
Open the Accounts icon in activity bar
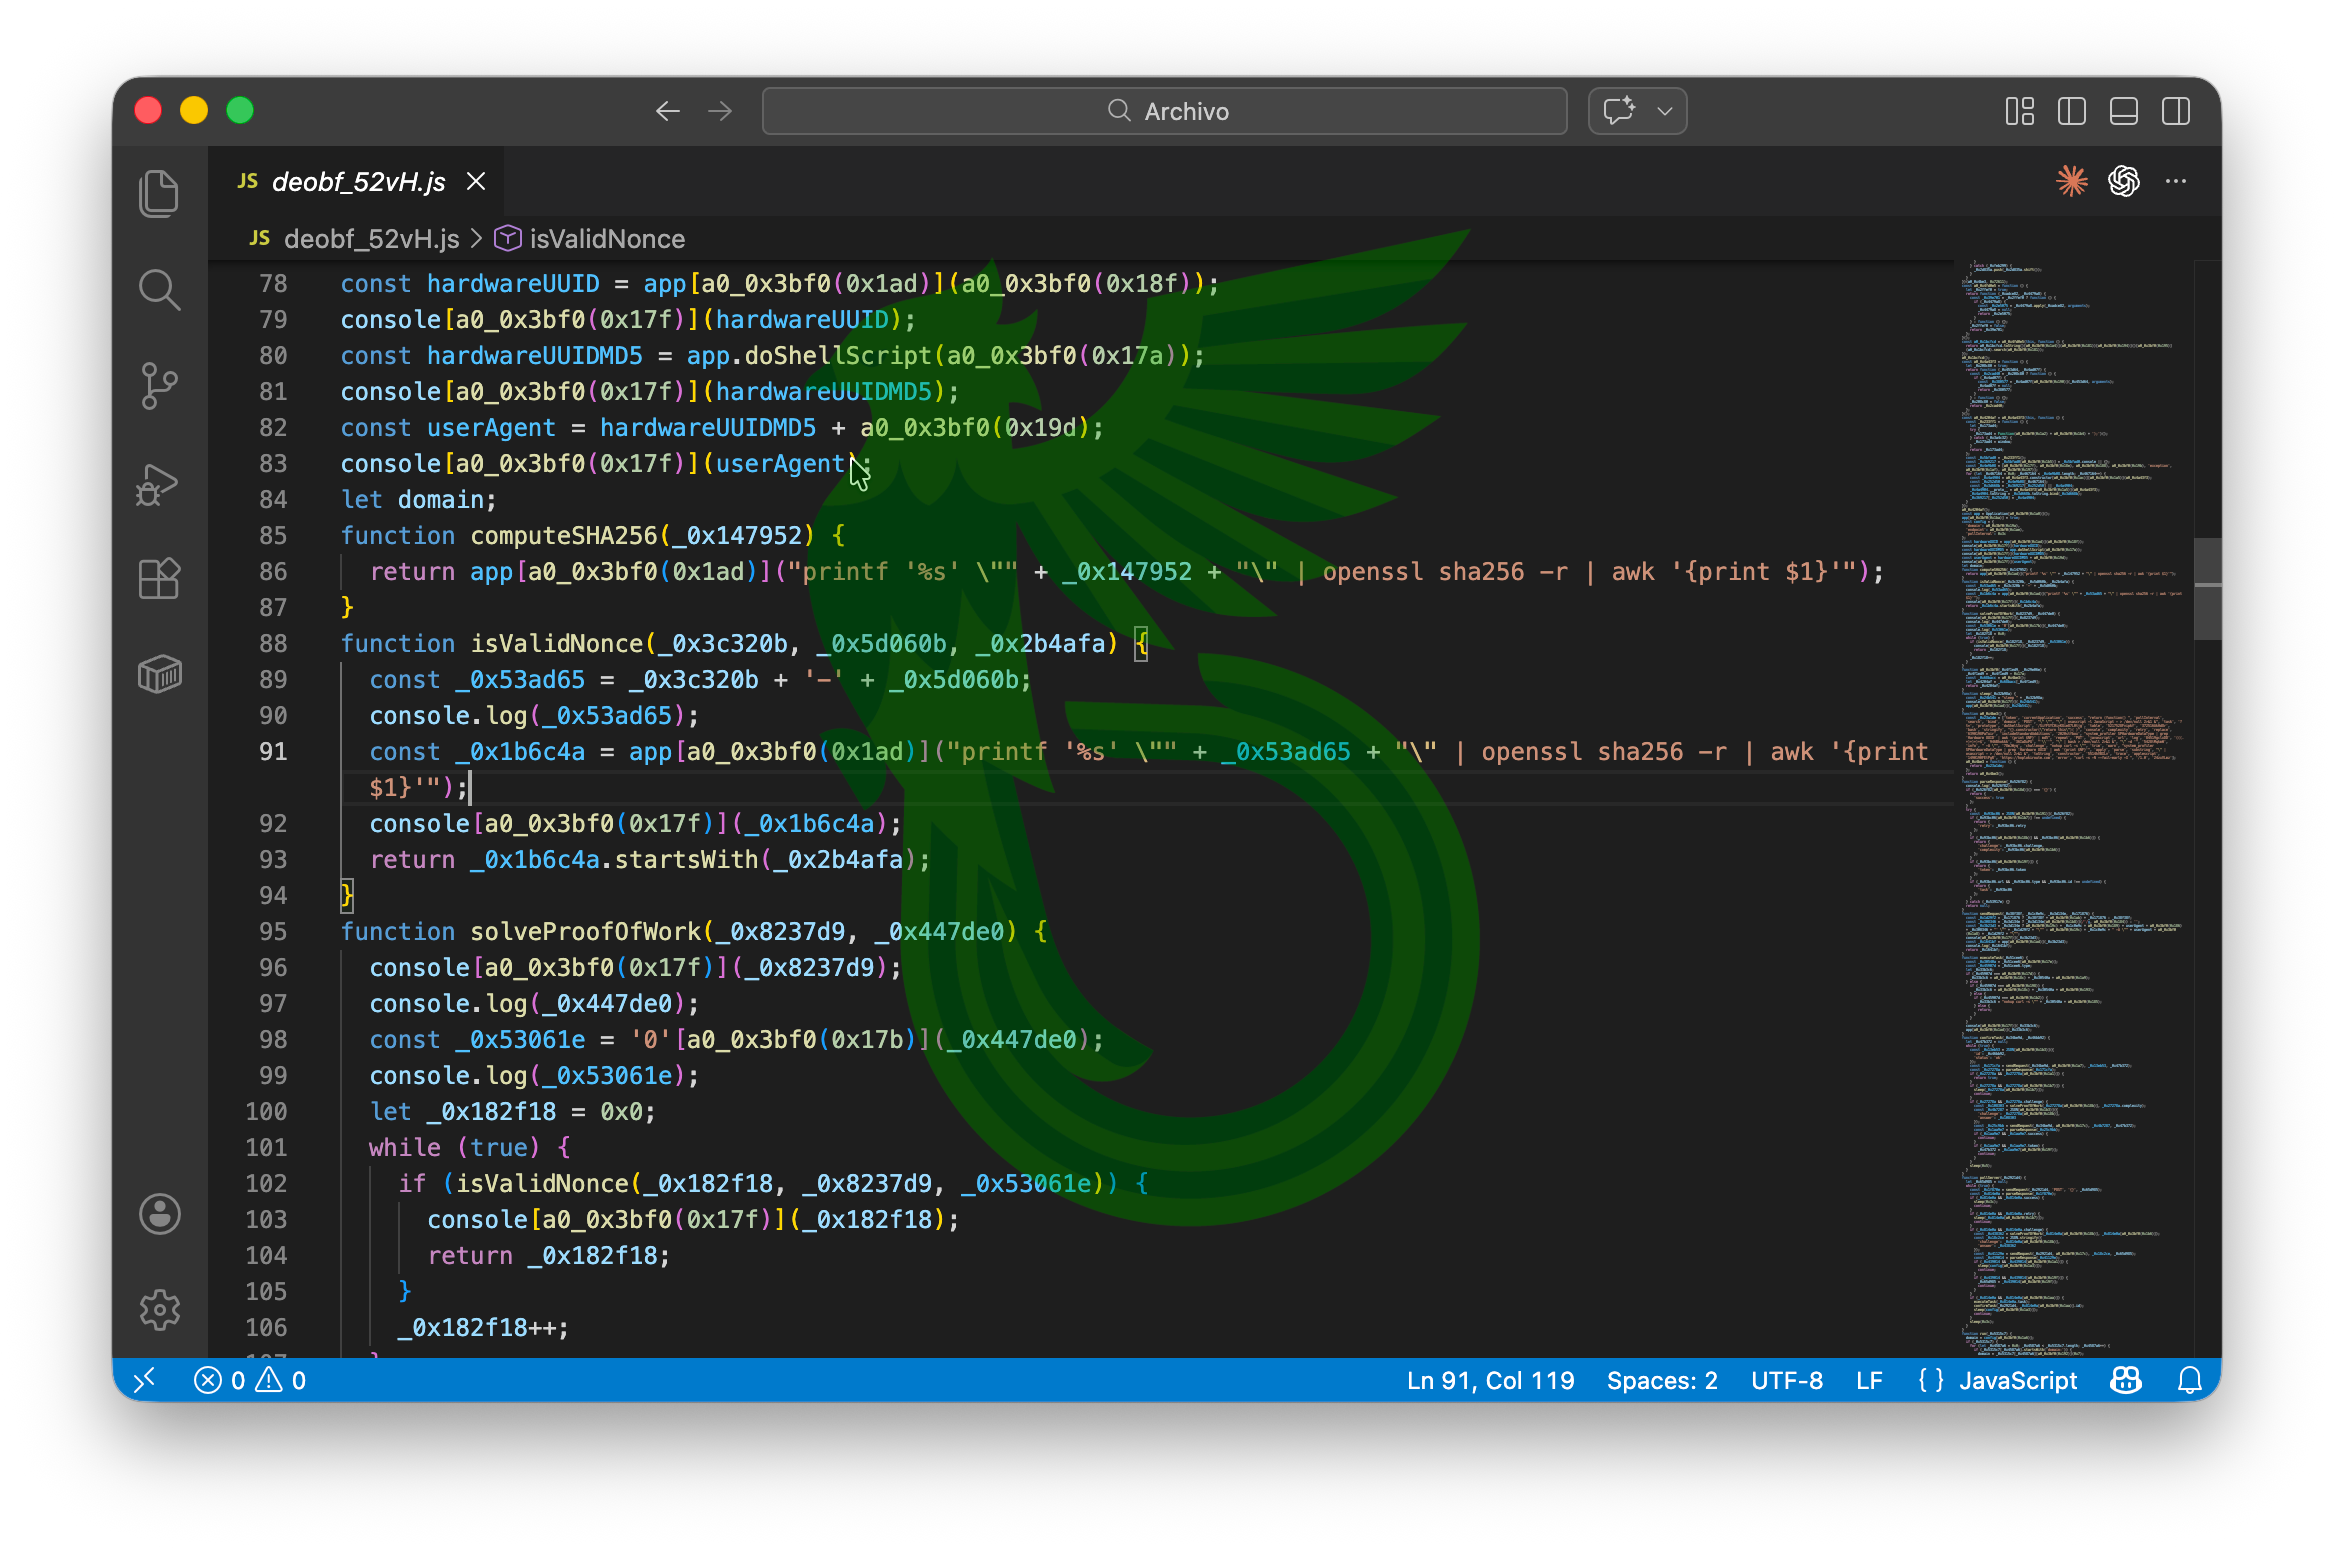[x=159, y=1214]
